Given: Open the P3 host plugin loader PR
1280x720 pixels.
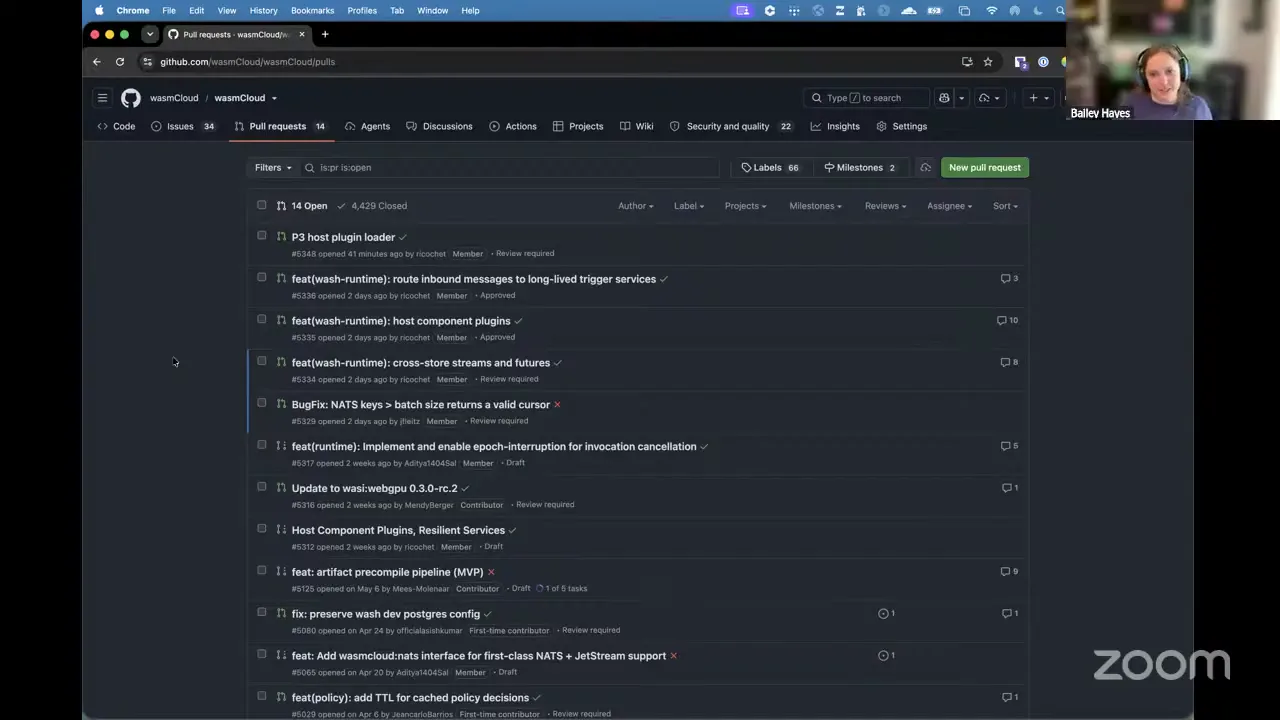Looking at the screenshot, I should pyautogui.click(x=343, y=237).
